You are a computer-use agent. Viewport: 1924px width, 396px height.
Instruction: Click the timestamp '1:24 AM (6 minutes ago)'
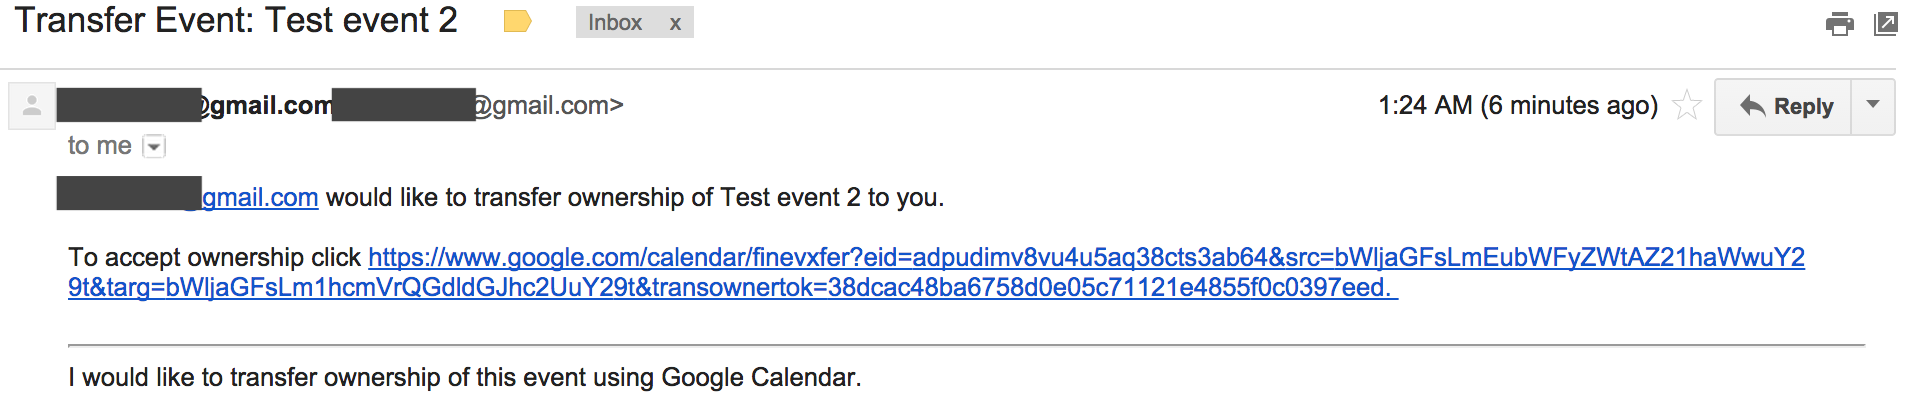[x=1518, y=105]
